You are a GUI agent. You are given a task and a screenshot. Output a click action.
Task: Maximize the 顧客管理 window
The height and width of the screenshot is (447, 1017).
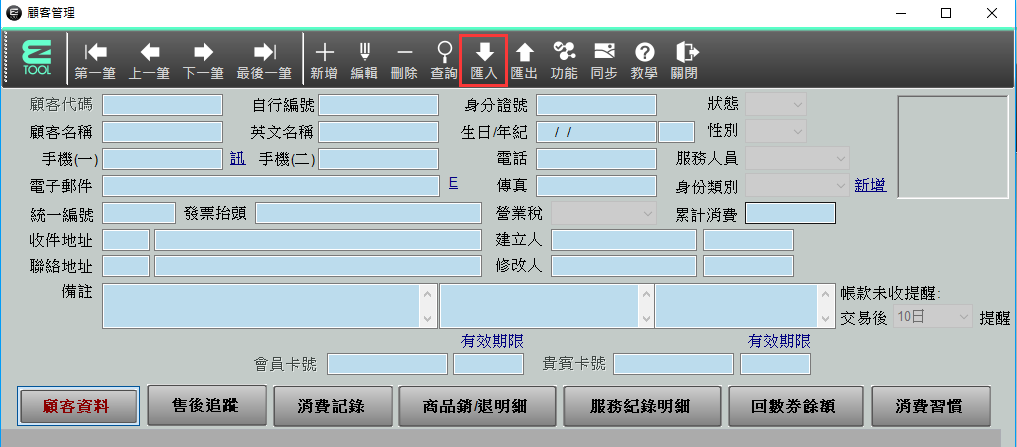(946, 13)
